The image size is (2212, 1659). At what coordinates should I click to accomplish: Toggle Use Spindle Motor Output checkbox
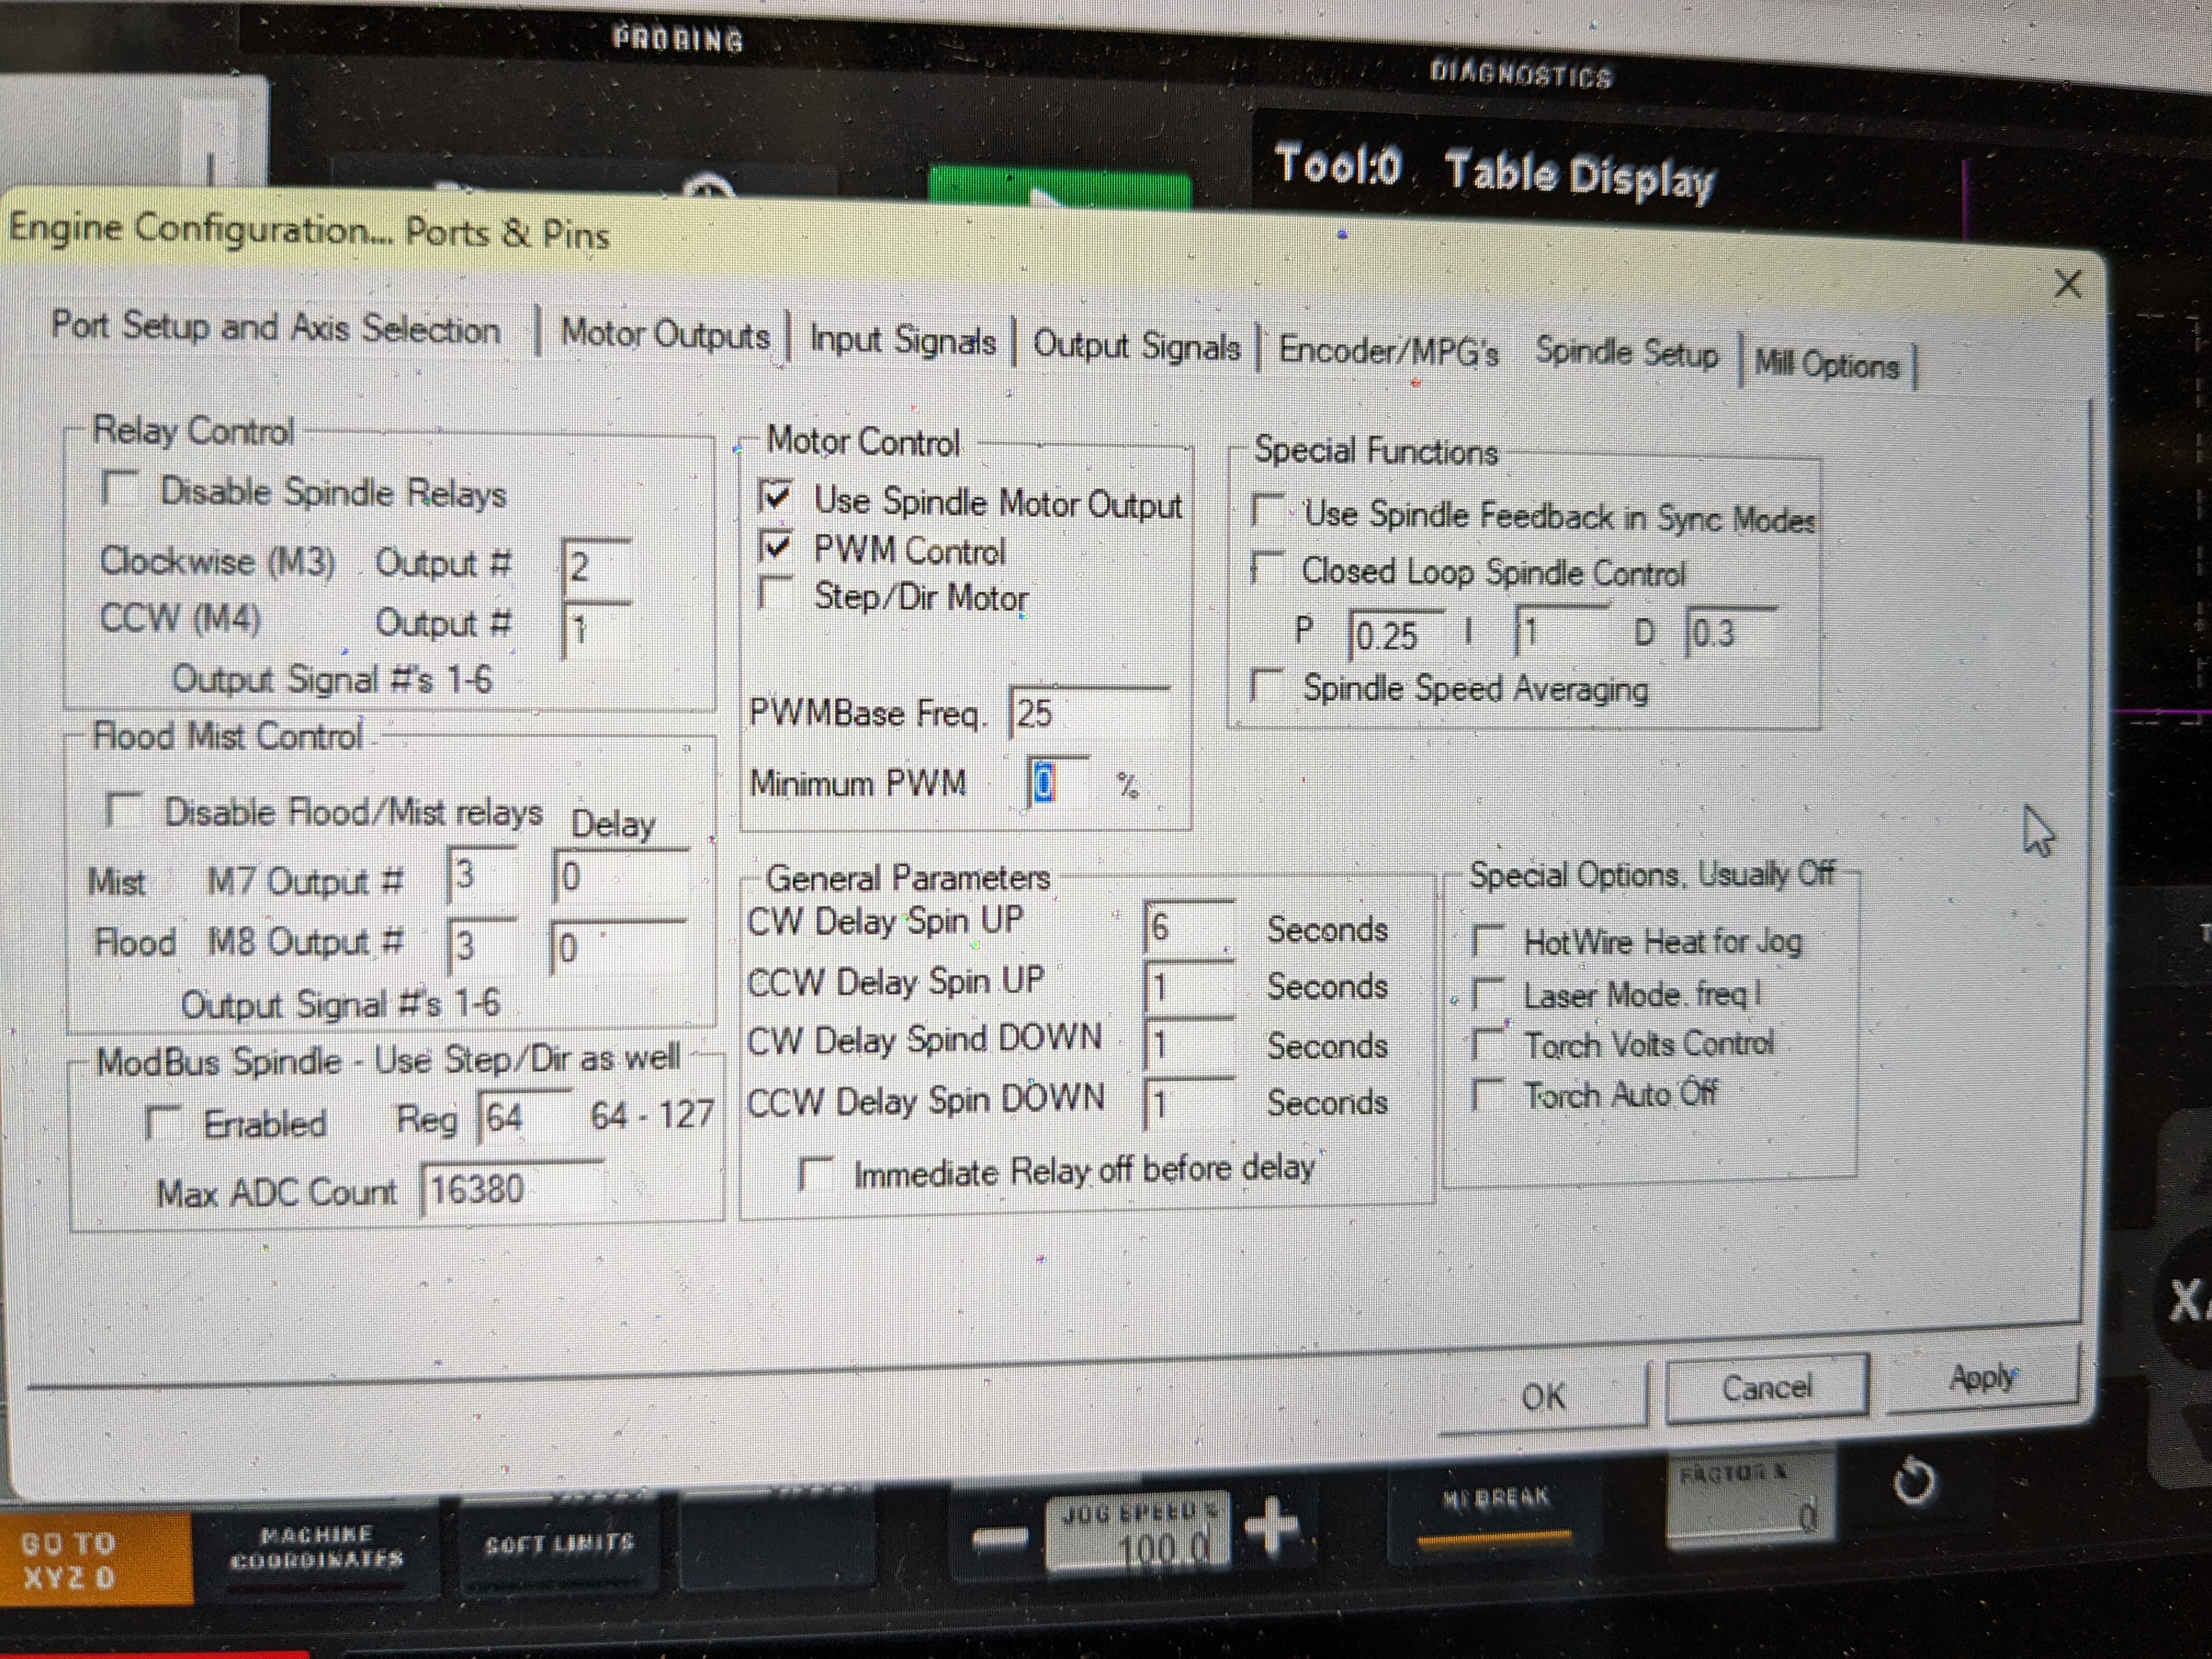pos(776,496)
